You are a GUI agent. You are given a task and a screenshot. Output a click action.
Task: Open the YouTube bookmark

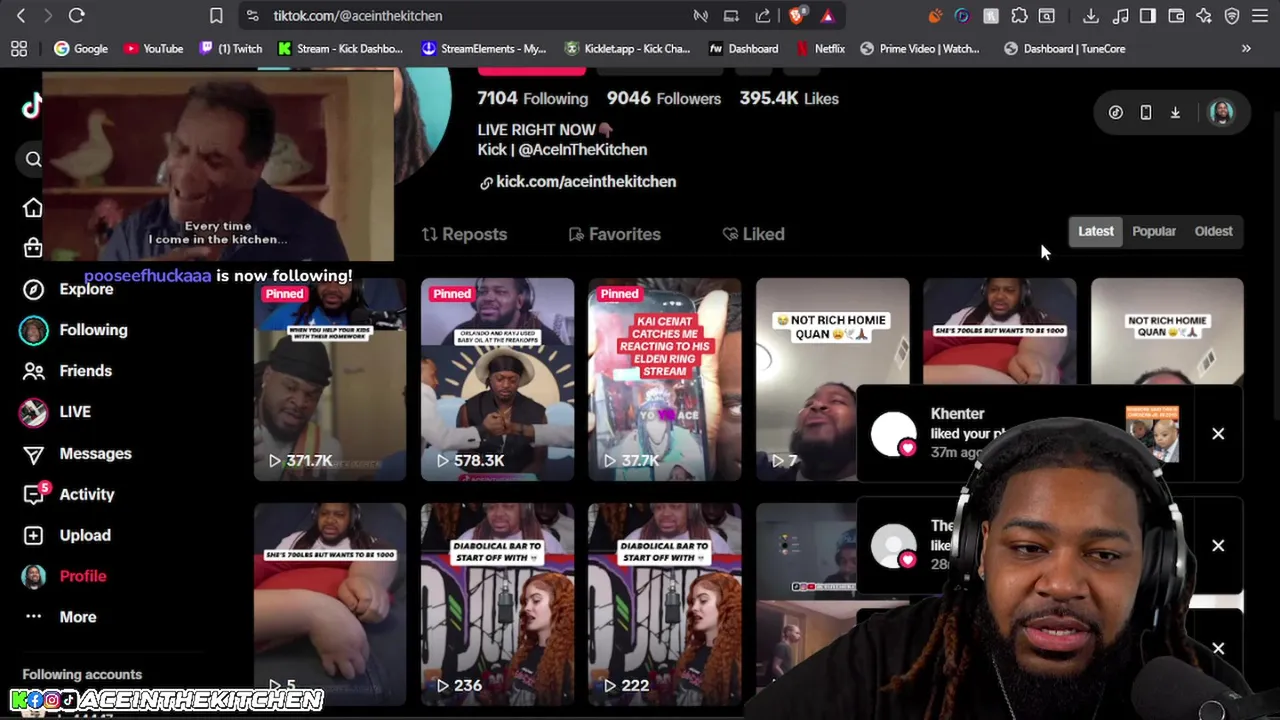click(x=153, y=48)
